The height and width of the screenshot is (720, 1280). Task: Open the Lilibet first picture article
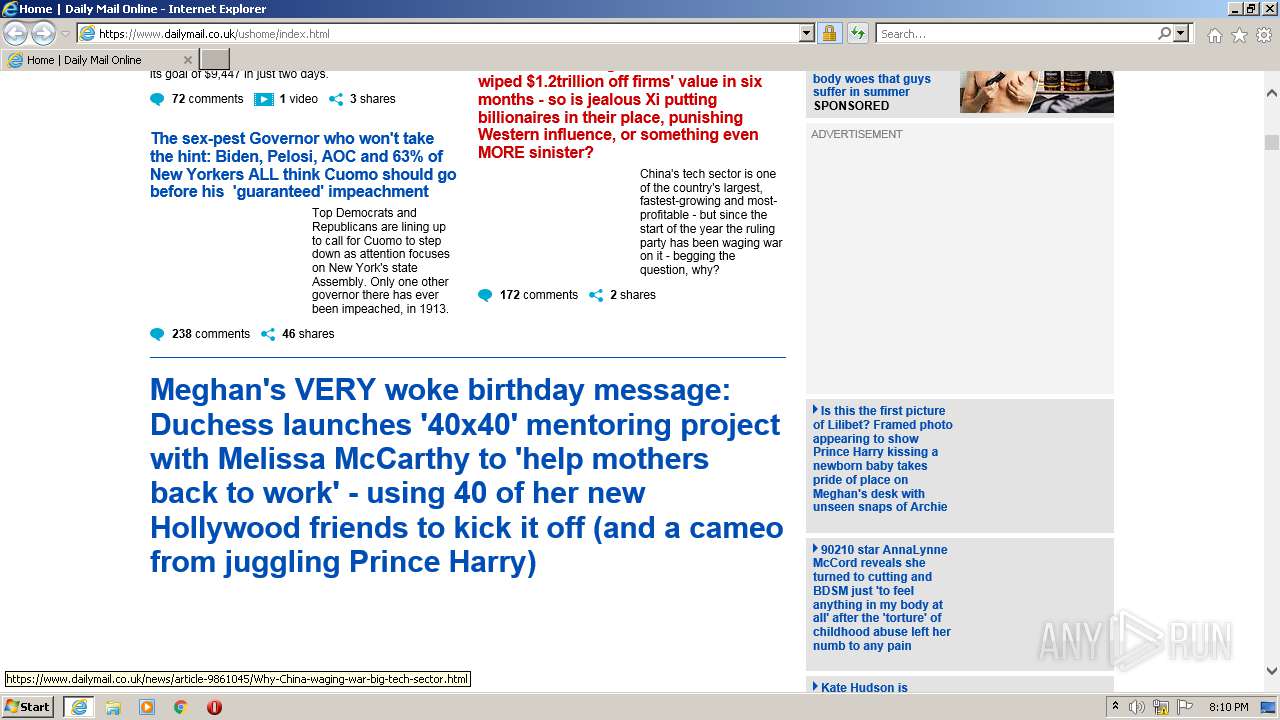(882, 459)
